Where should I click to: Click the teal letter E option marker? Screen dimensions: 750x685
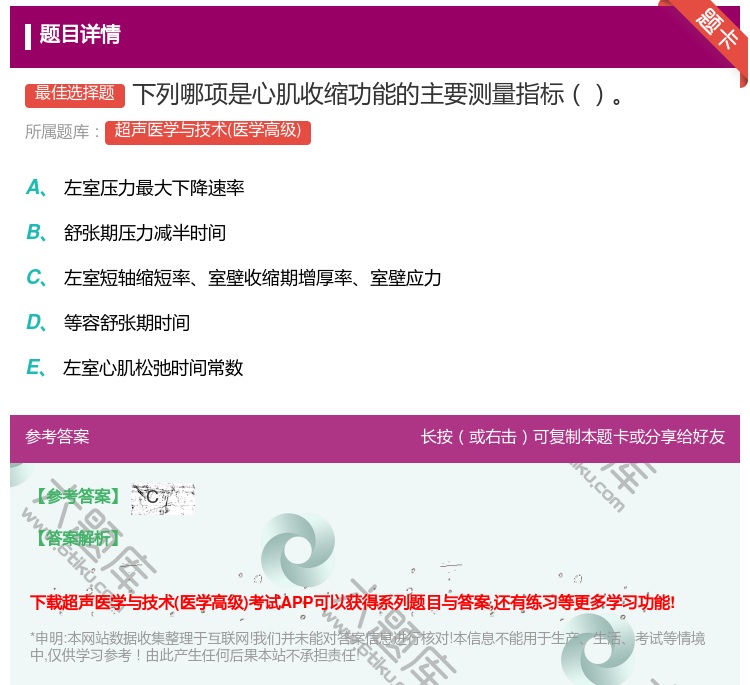[36, 367]
